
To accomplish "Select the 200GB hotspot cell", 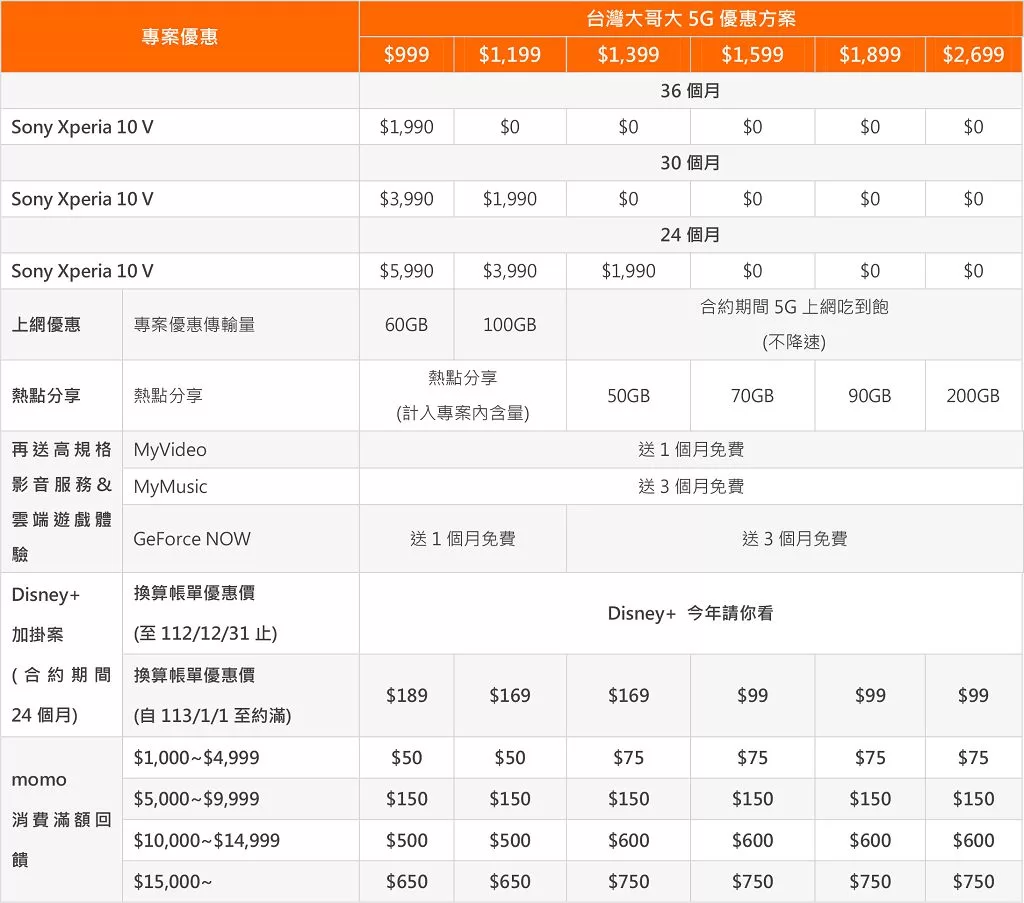I will coord(973,396).
